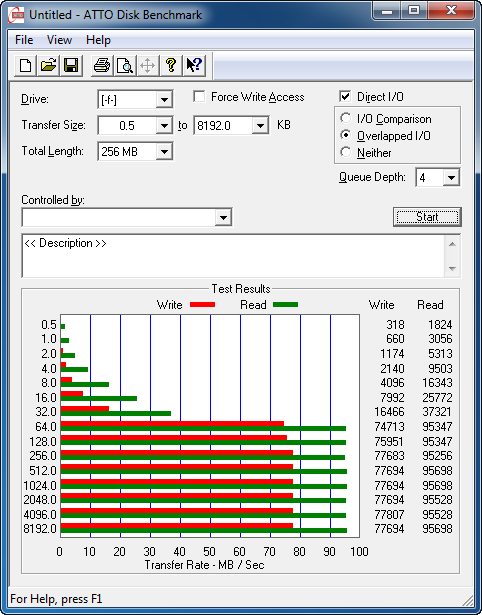Click inside the Description text box
The width and height of the screenshot is (482, 615).
tap(233, 256)
